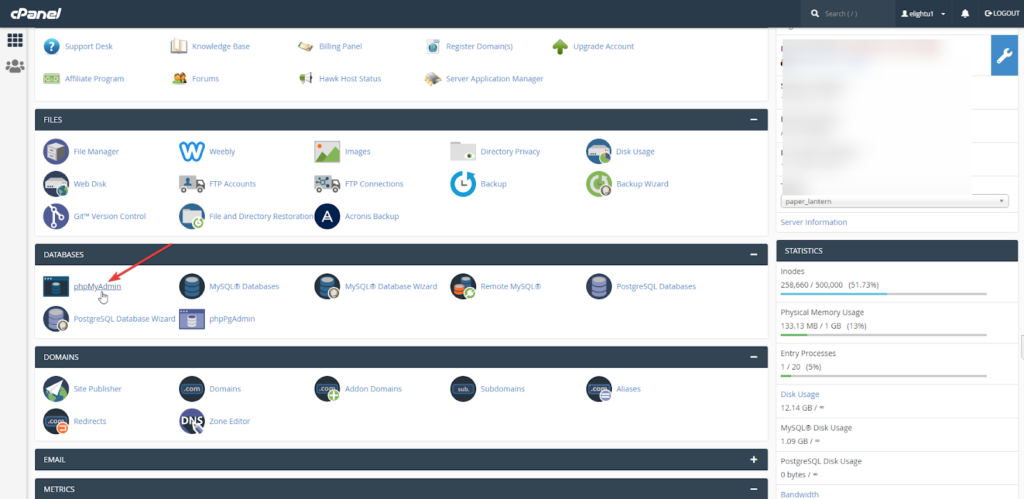Image resolution: width=1024 pixels, height=499 pixels.
Task: Open the Addon Domains icon
Action: [327, 389]
